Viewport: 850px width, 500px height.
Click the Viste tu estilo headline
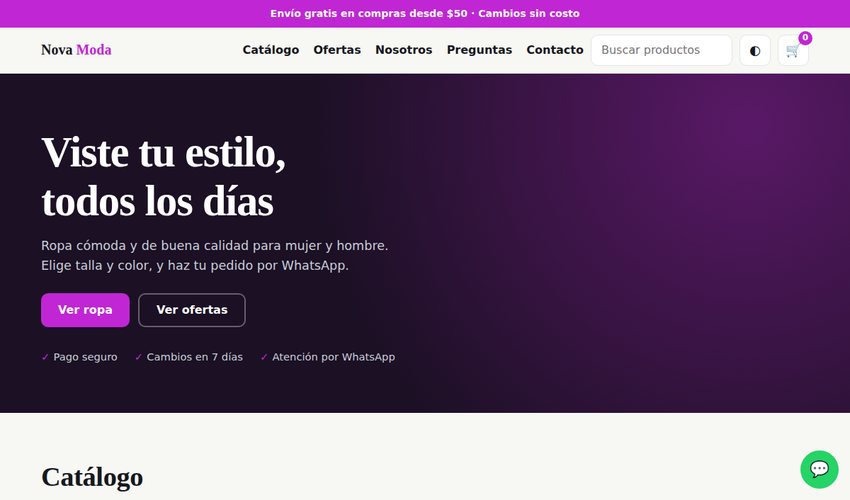163,177
